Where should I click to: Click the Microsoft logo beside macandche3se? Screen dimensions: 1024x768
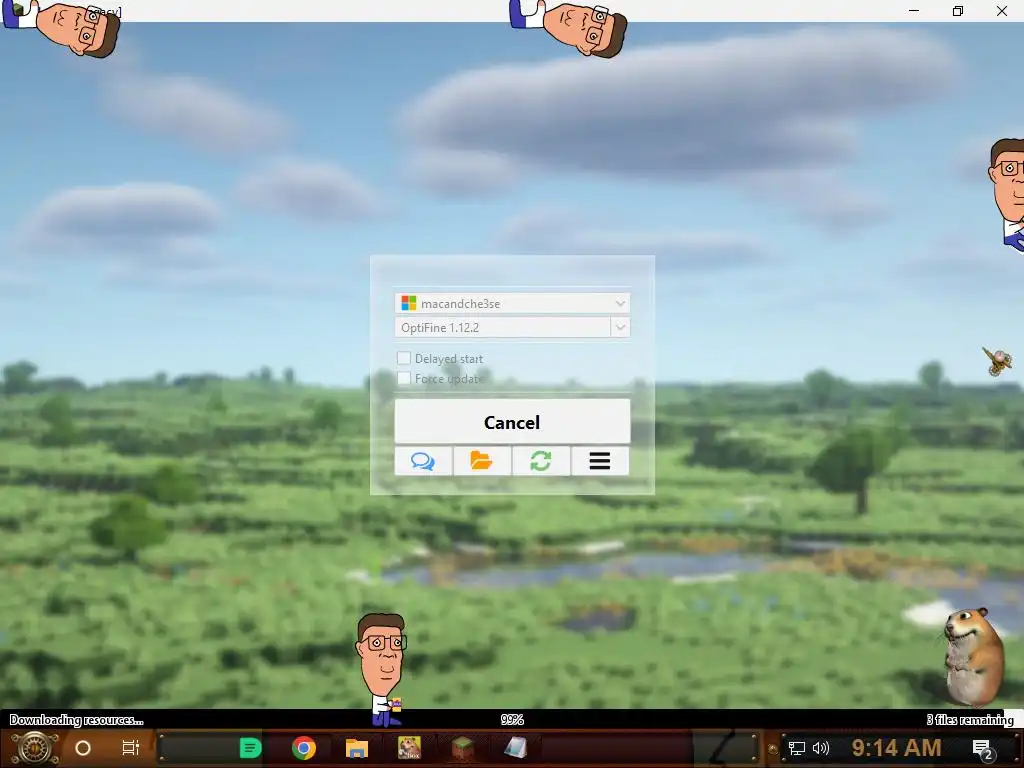point(409,303)
